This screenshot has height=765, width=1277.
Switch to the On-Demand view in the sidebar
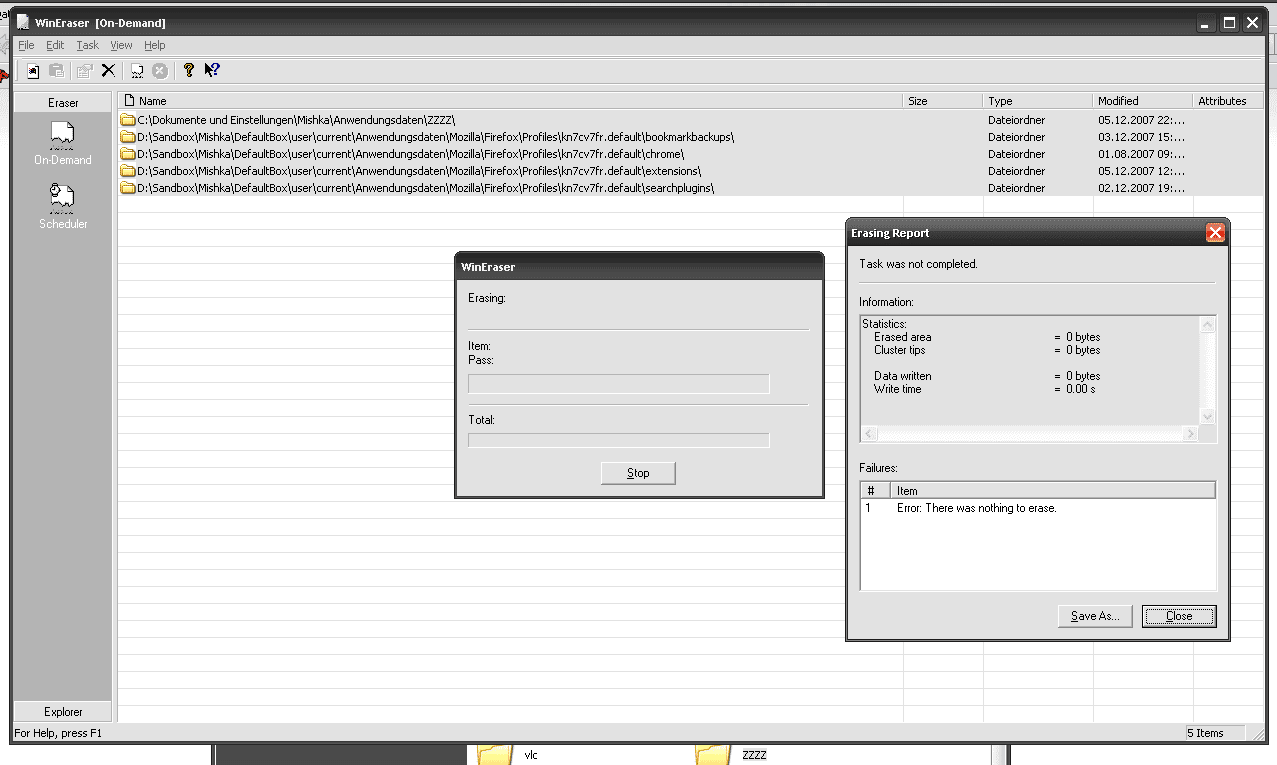[x=63, y=142]
